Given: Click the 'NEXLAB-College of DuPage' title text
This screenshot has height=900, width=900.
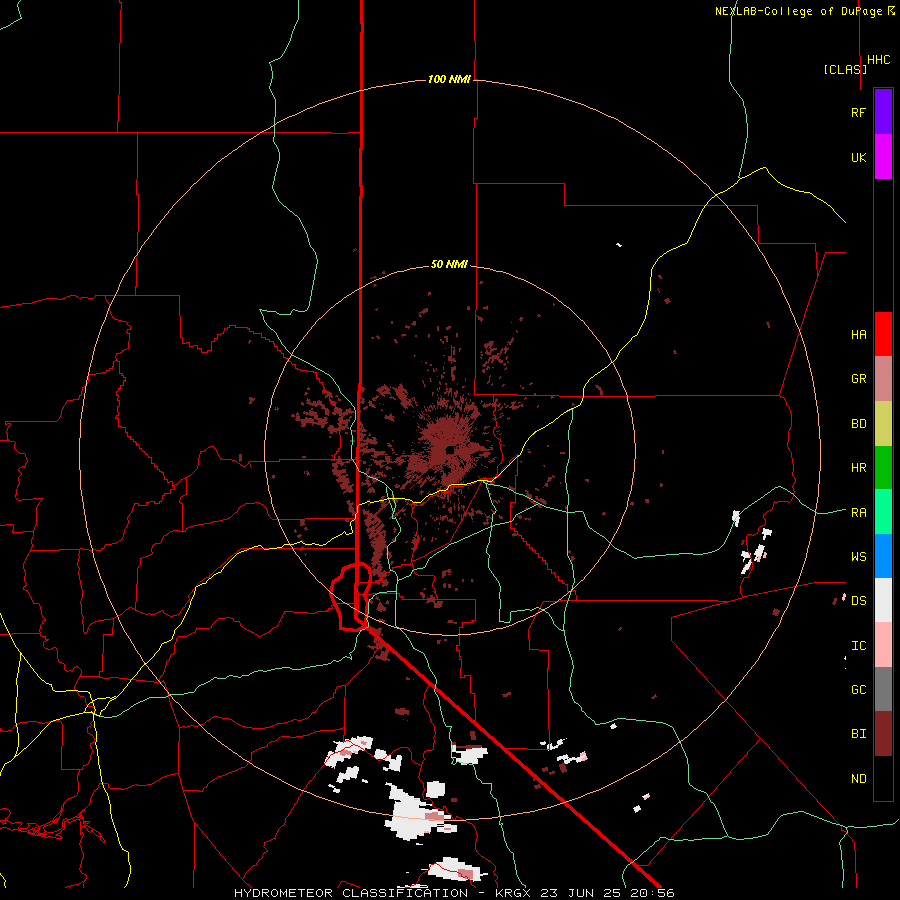Looking at the screenshot, I should pyautogui.click(x=800, y=11).
